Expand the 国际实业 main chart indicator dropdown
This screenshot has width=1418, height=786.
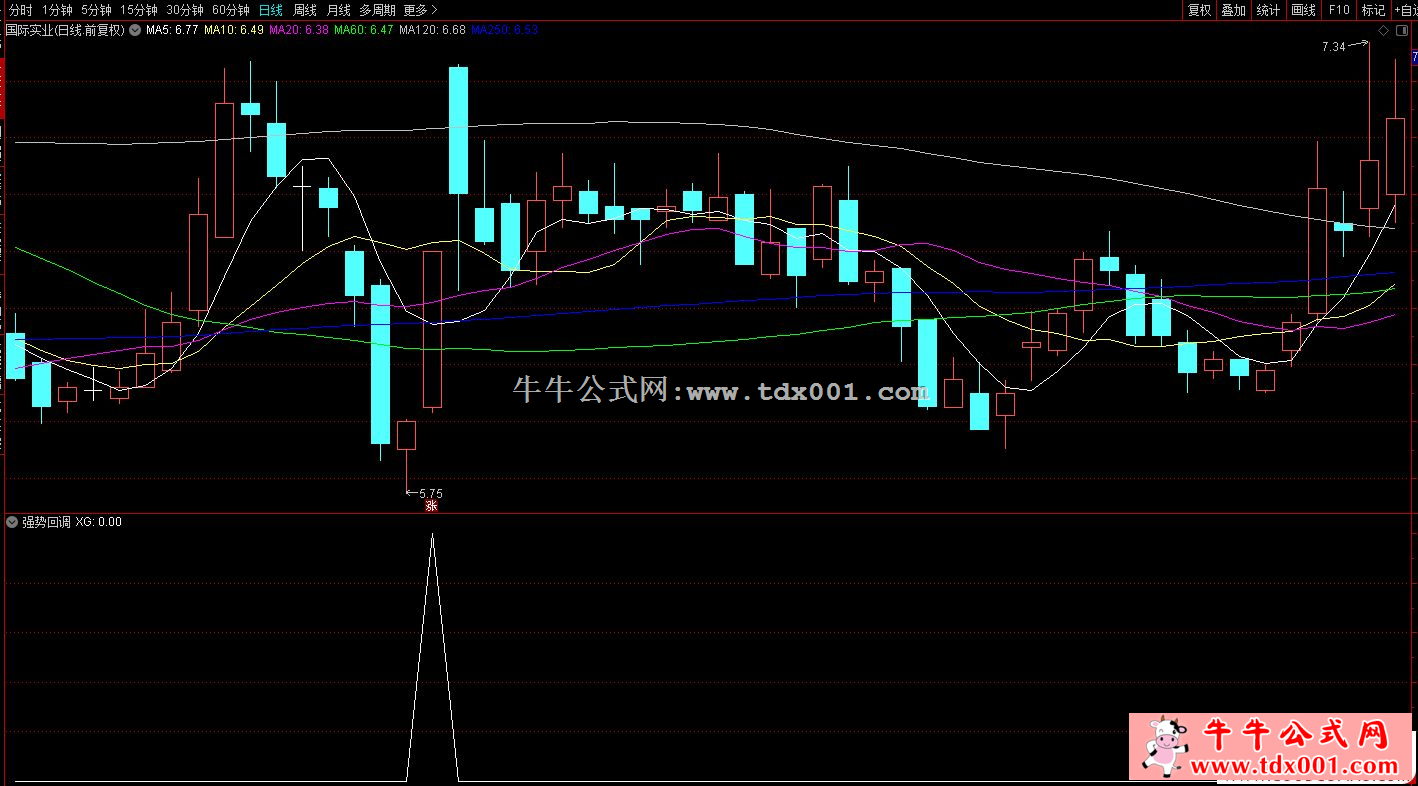[135, 30]
